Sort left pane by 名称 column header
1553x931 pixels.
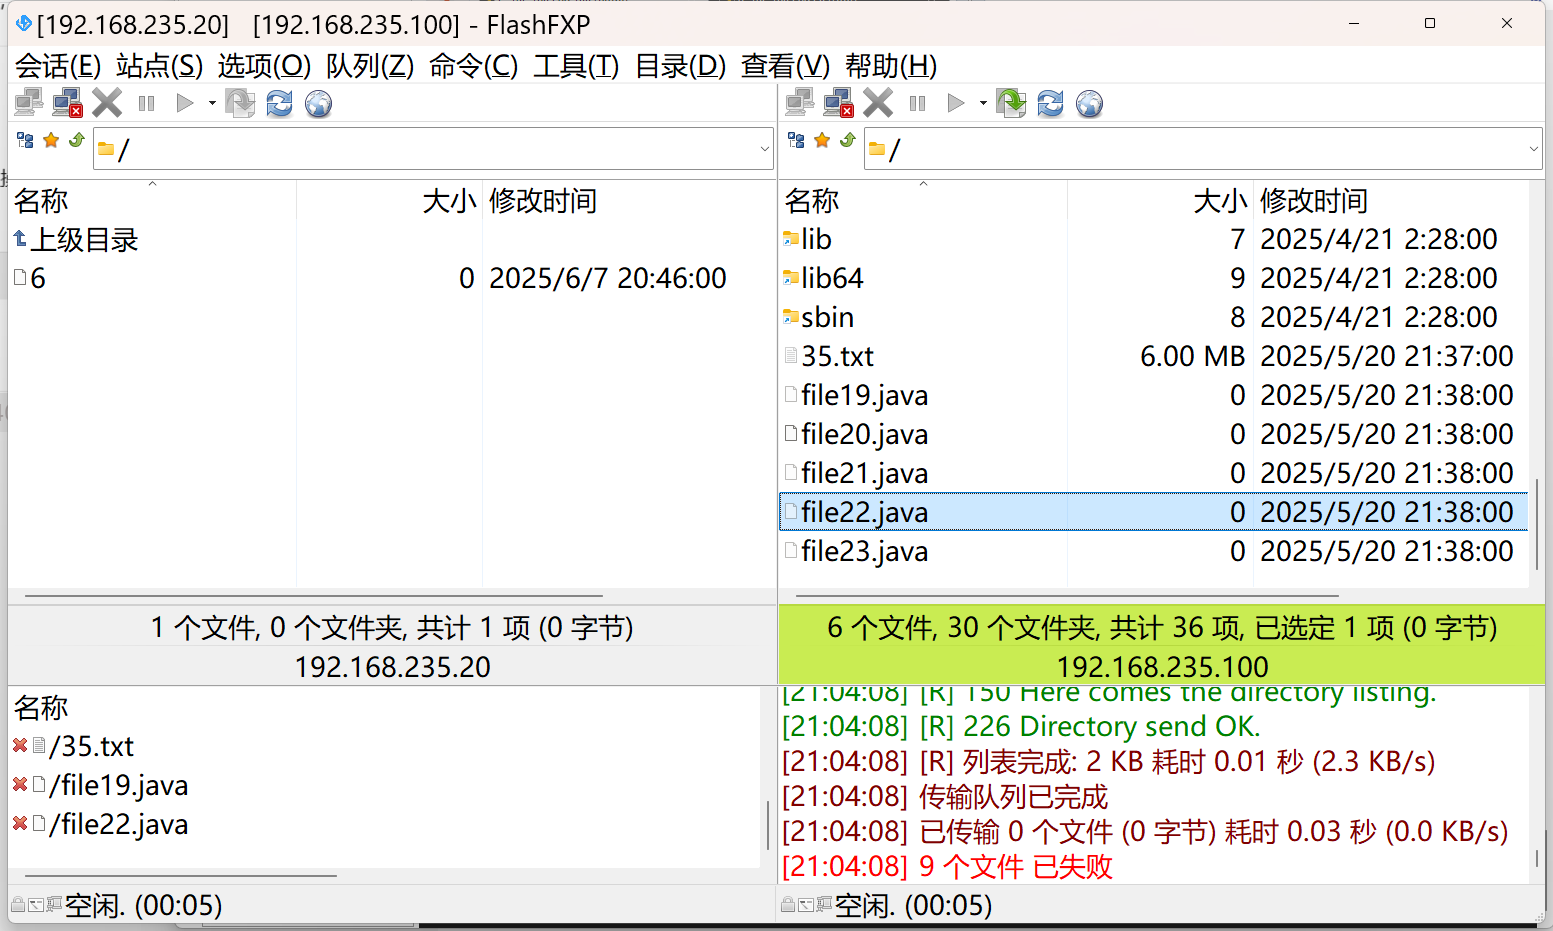click(x=152, y=201)
